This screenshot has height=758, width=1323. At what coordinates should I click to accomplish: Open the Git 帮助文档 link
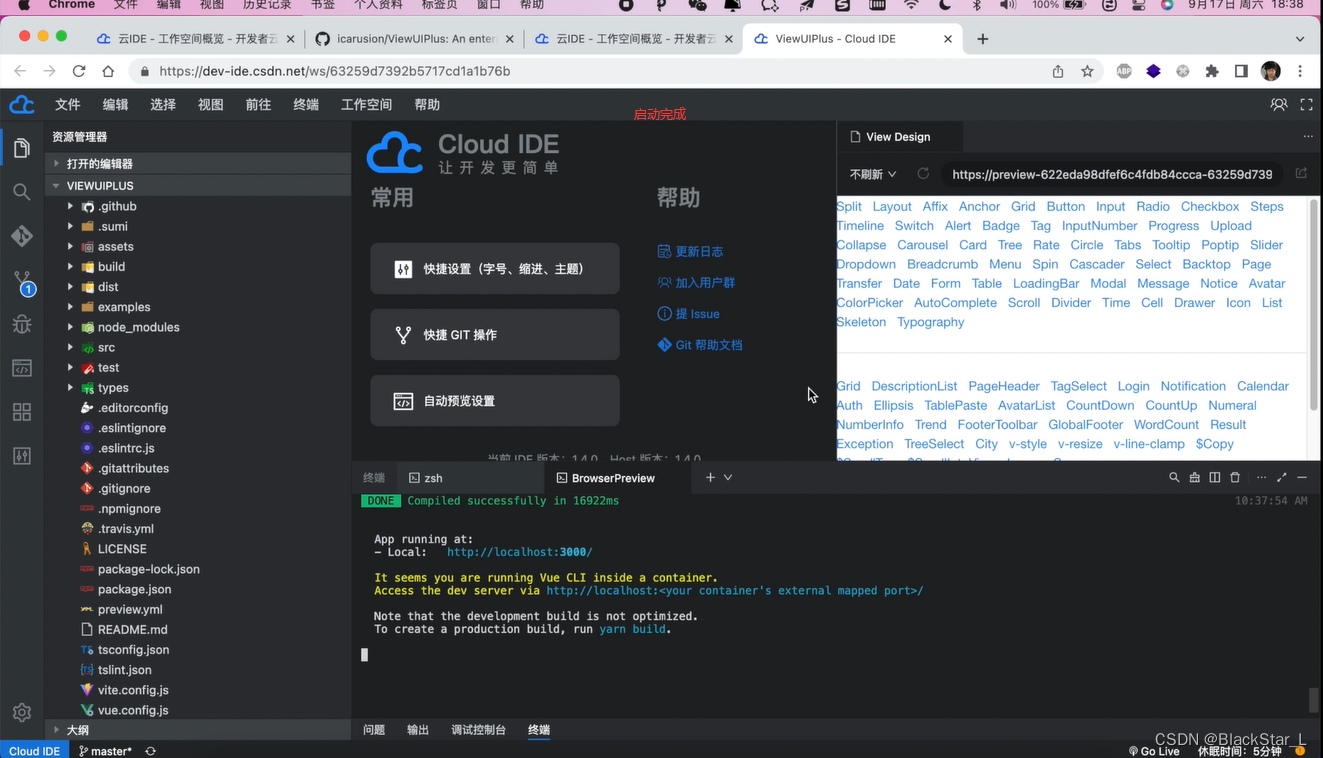pos(700,345)
